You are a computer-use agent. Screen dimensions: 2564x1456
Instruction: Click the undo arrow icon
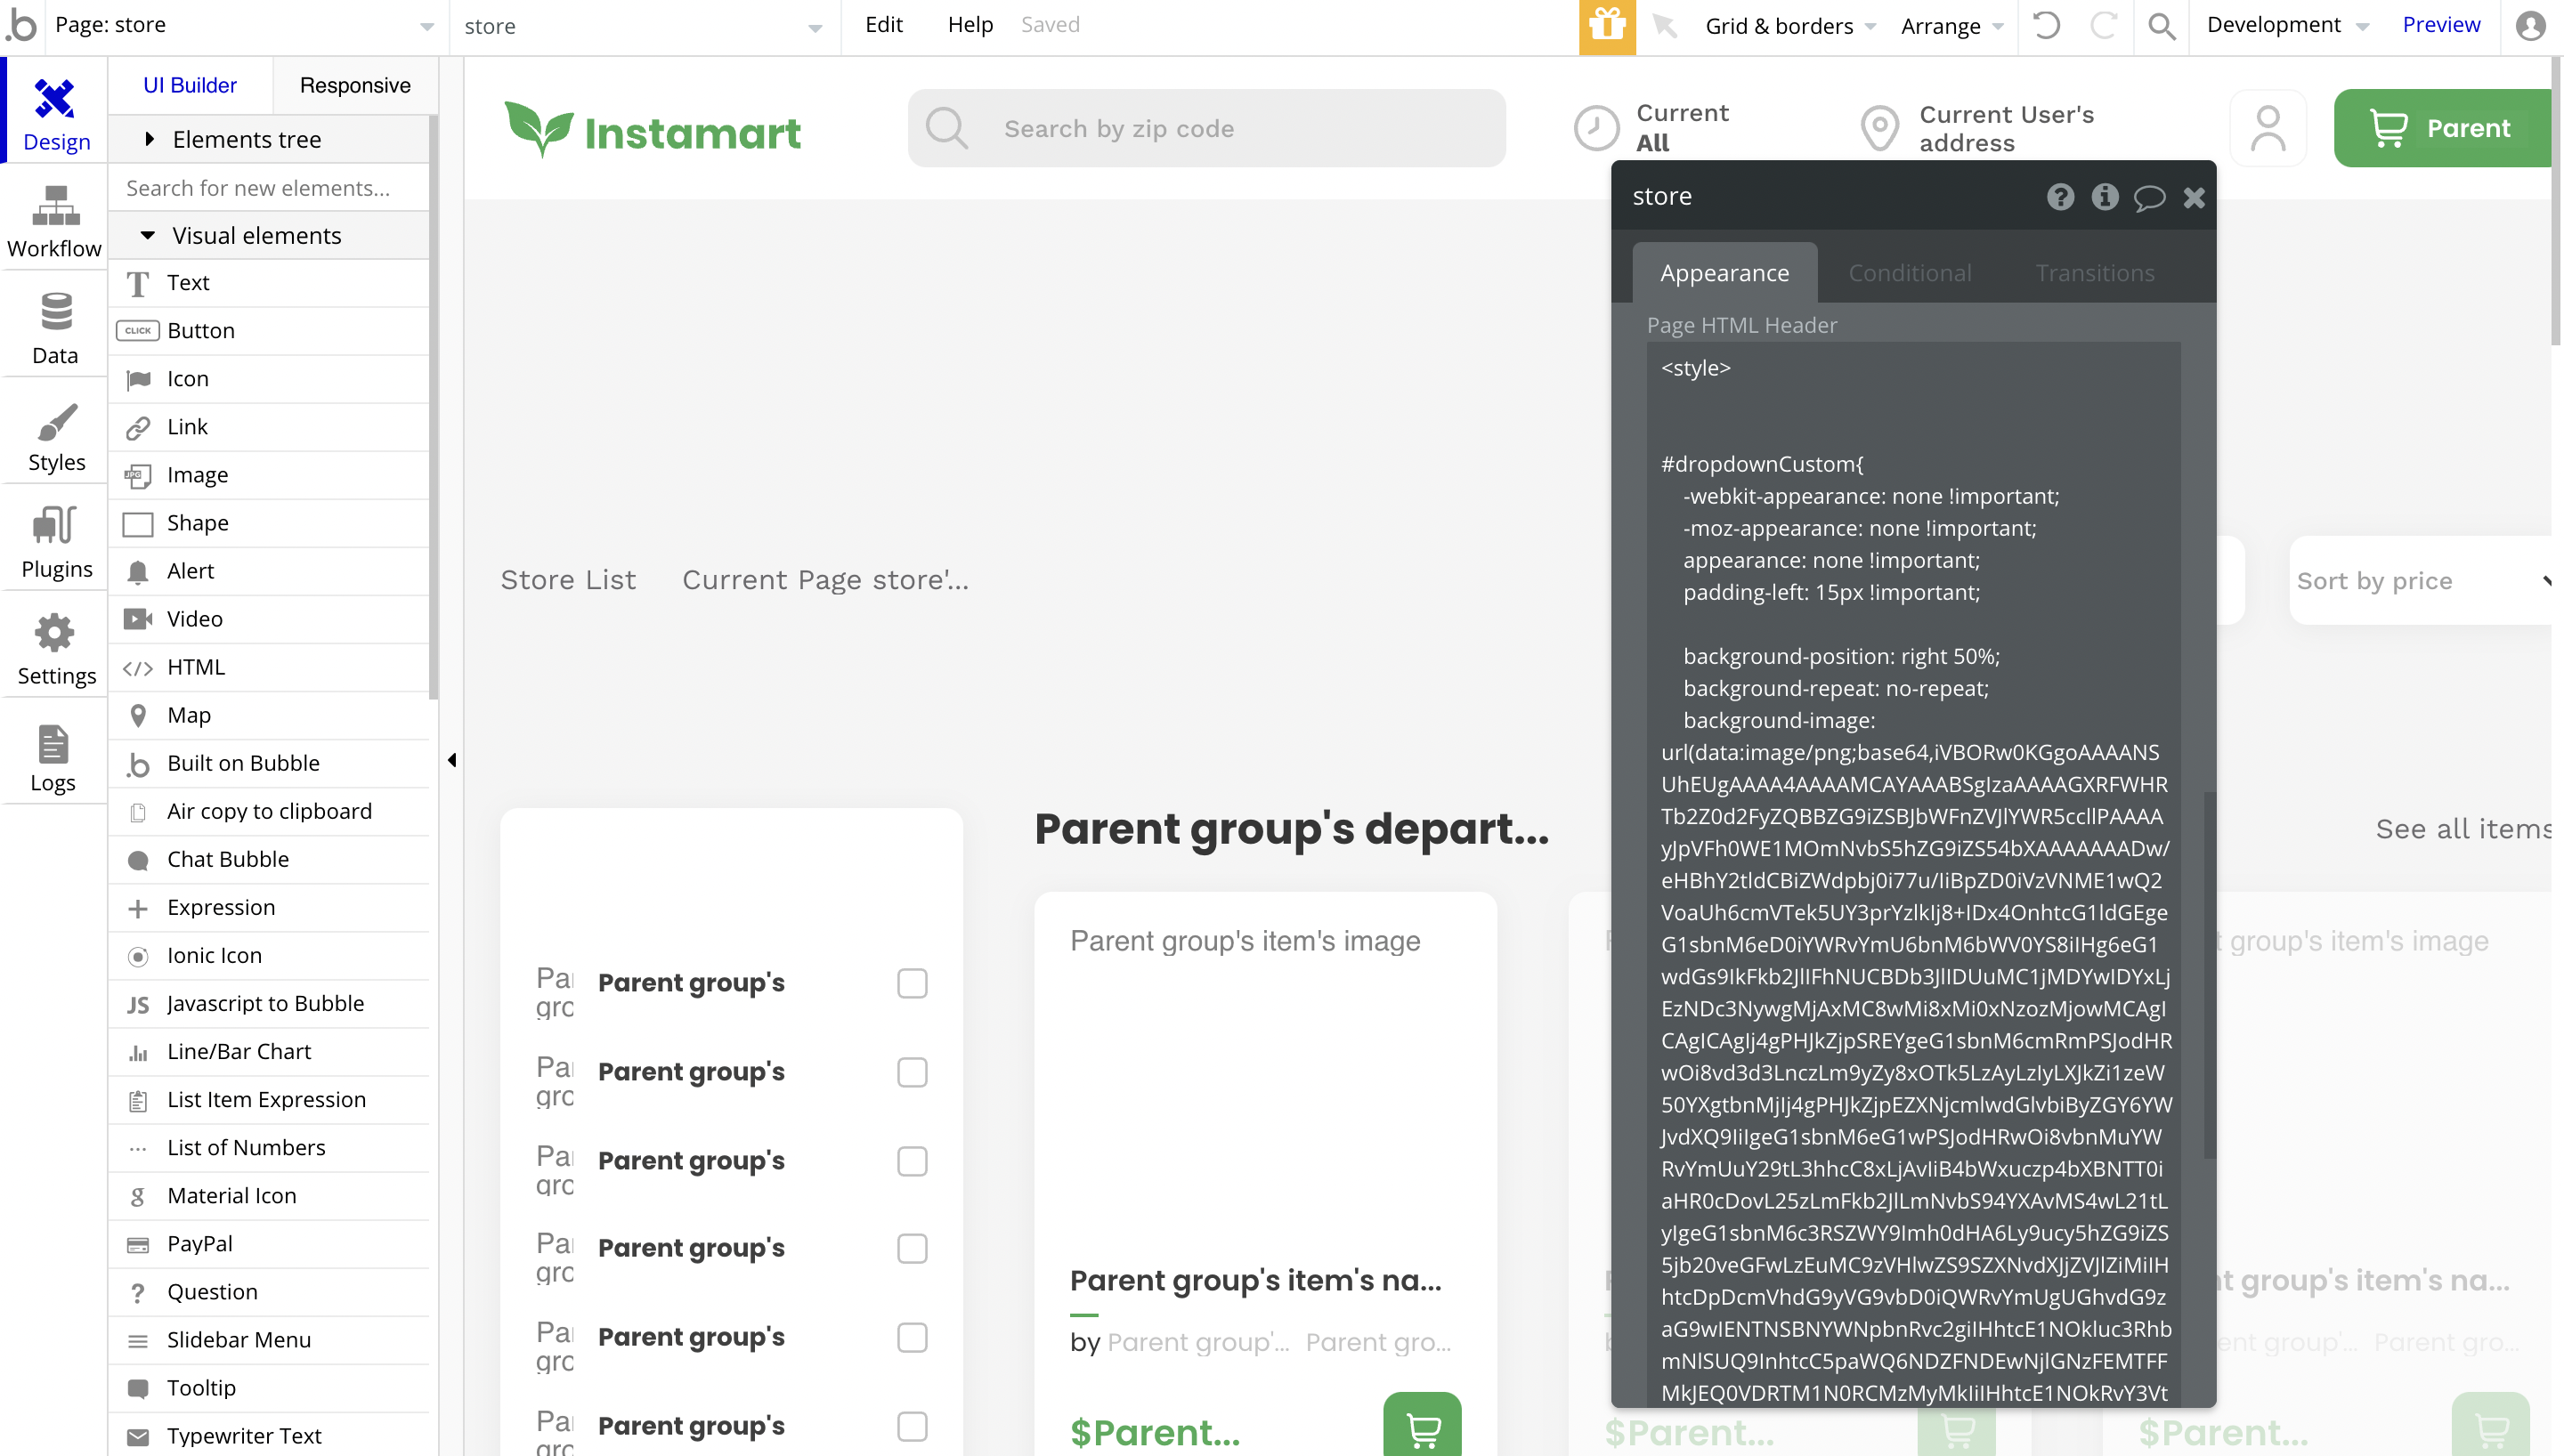pyautogui.click(x=2046, y=26)
